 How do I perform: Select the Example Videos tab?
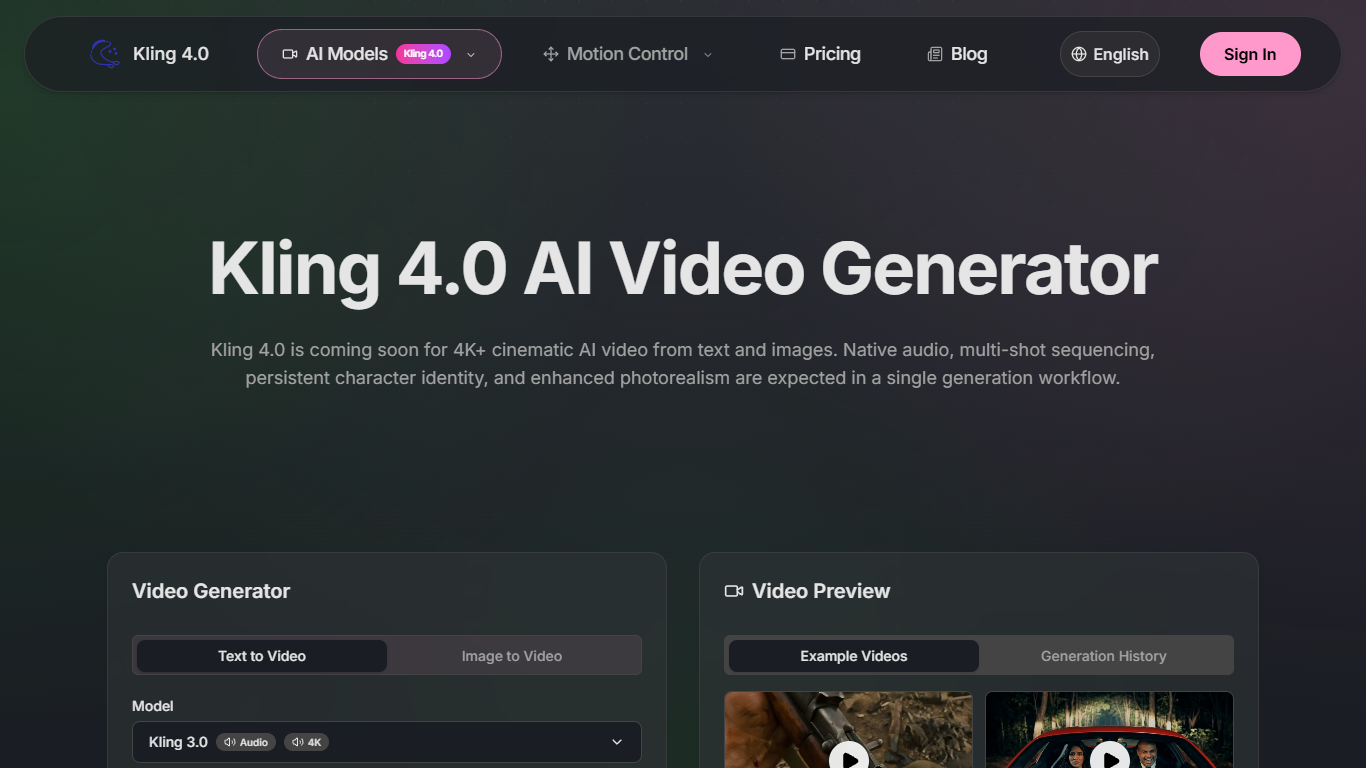854,656
